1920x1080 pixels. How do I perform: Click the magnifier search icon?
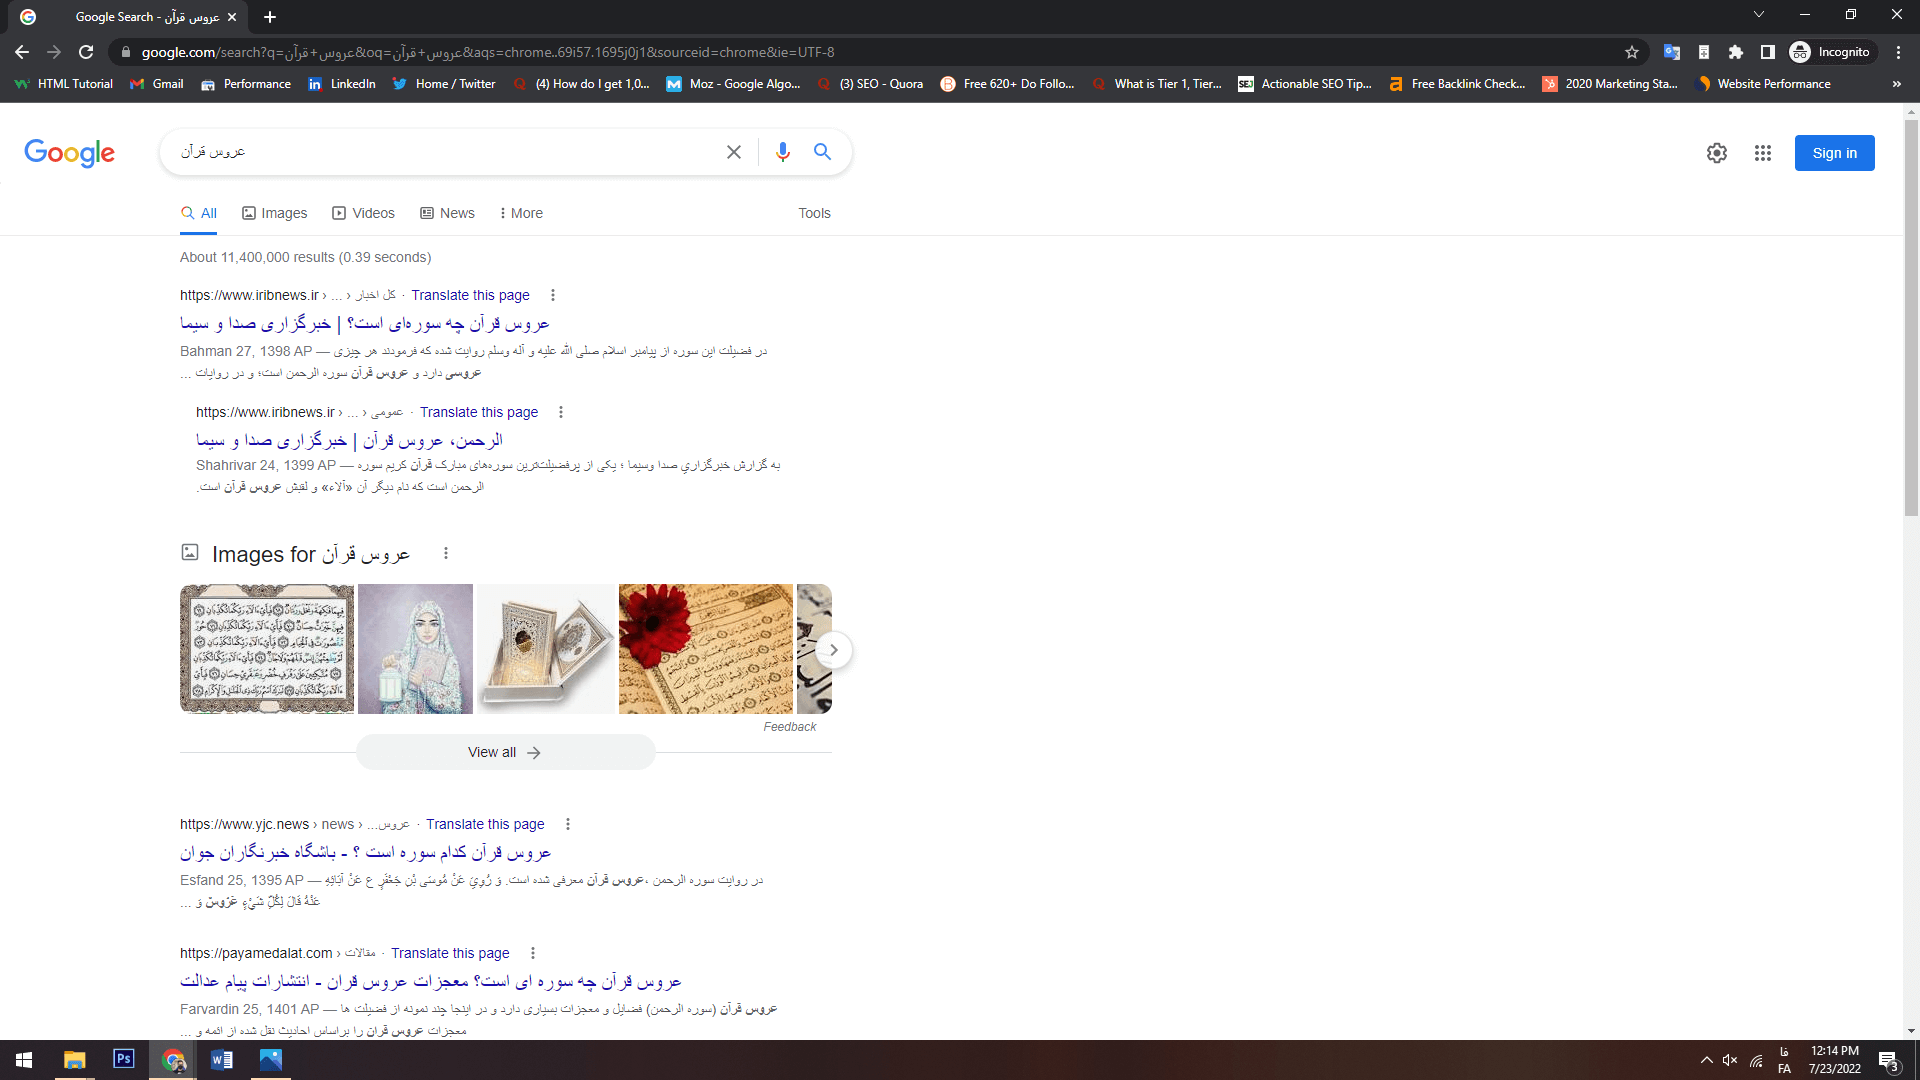[x=822, y=152]
